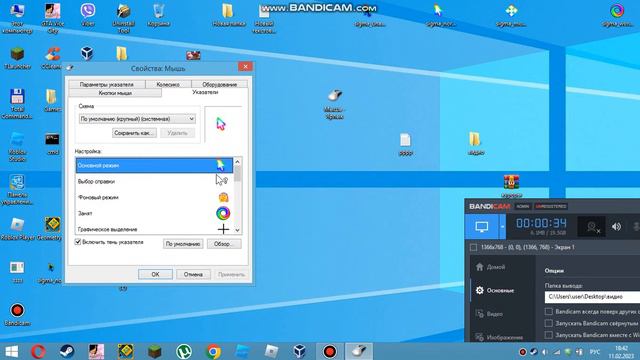Open Windows Start button

click(x=11, y=351)
